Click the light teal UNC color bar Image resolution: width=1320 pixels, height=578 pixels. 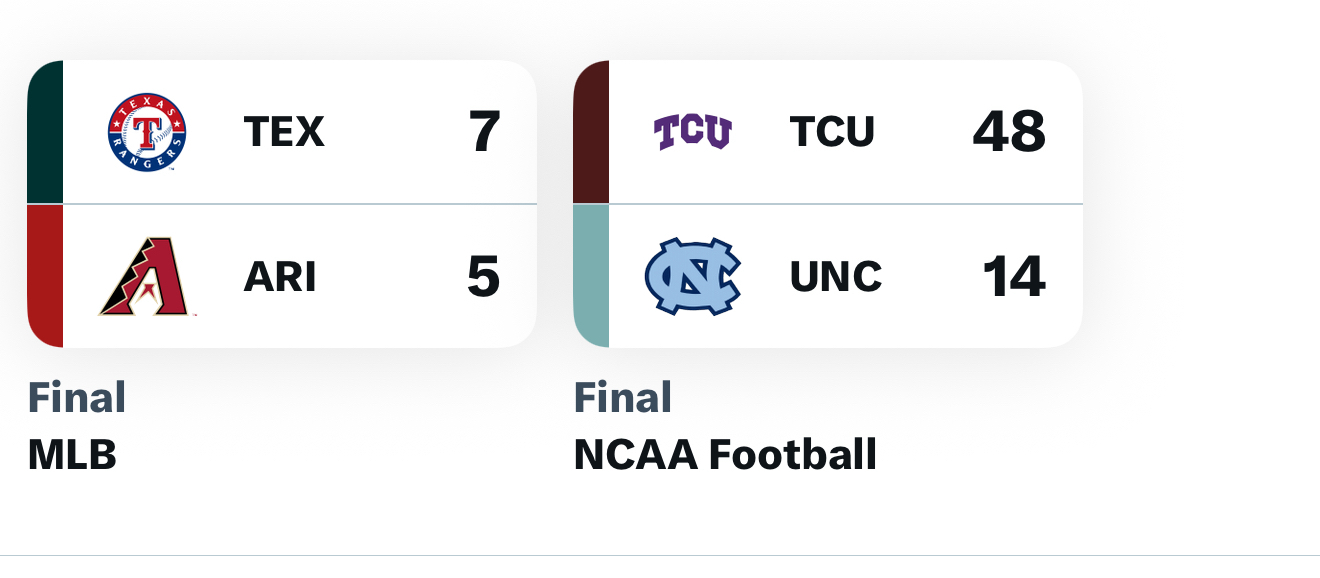point(591,277)
